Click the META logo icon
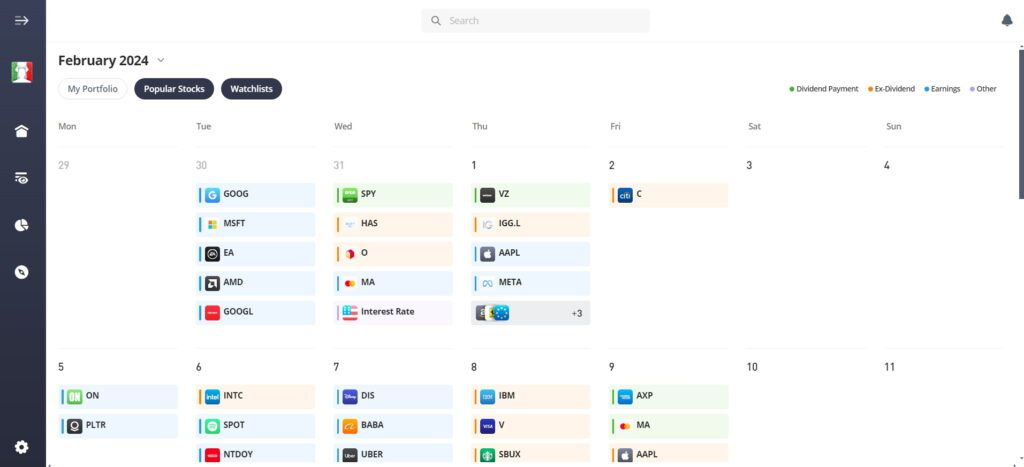The width and height of the screenshot is (1024, 467). click(x=488, y=283)
